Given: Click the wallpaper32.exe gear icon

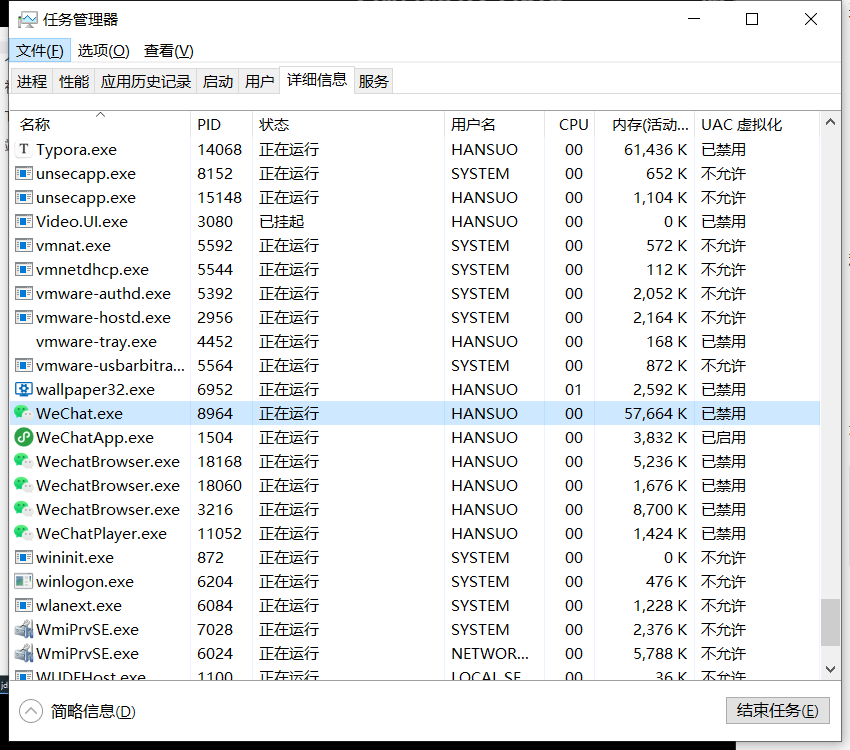Looking at the screenshot, I should pyautogui.click(x=23, y=389).
